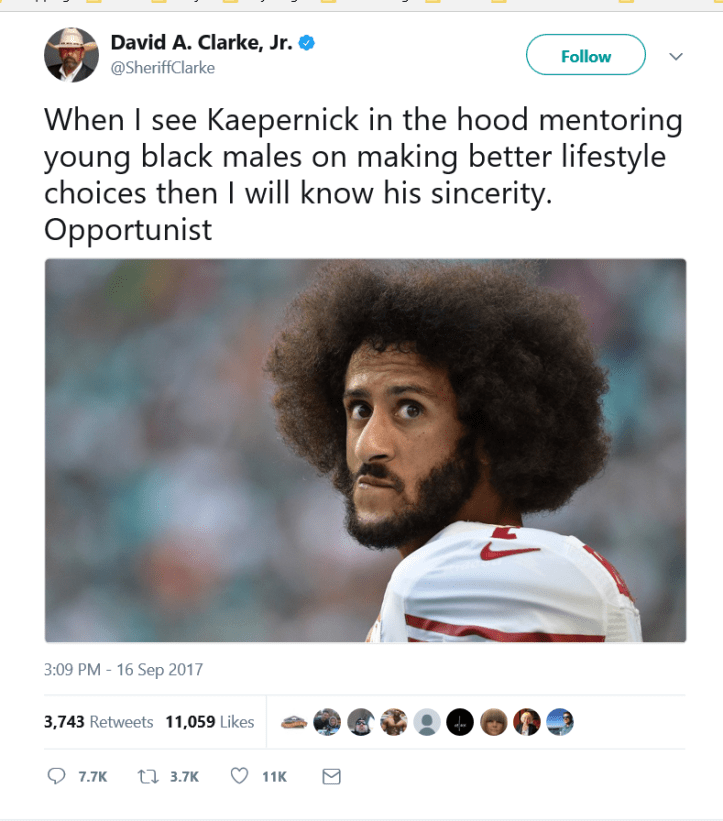This screenshot has height=821, width=723.
Task: Click the blonde woman liker avatar
Action: [526, 722]
